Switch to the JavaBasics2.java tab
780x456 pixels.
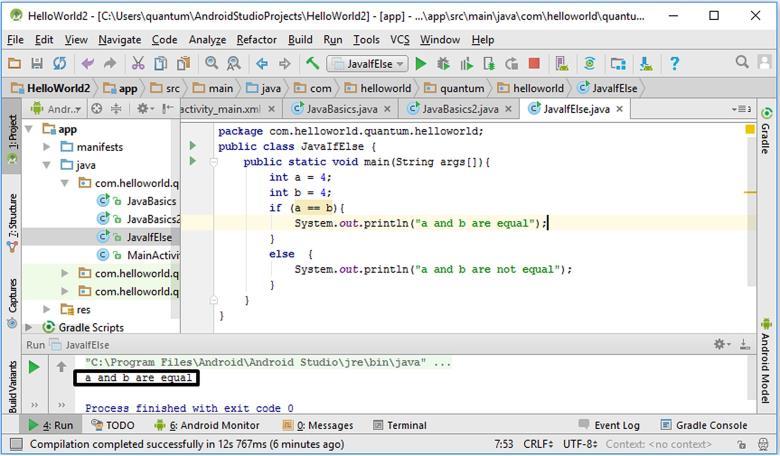pyautogui.click(x=460, y=109)
